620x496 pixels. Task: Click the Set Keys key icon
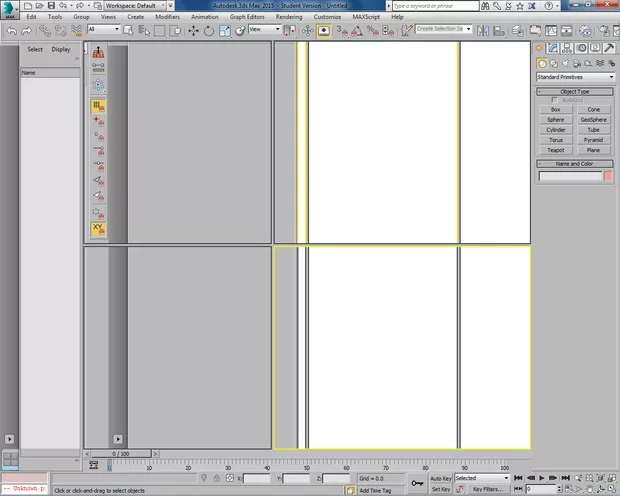(417, 484)
